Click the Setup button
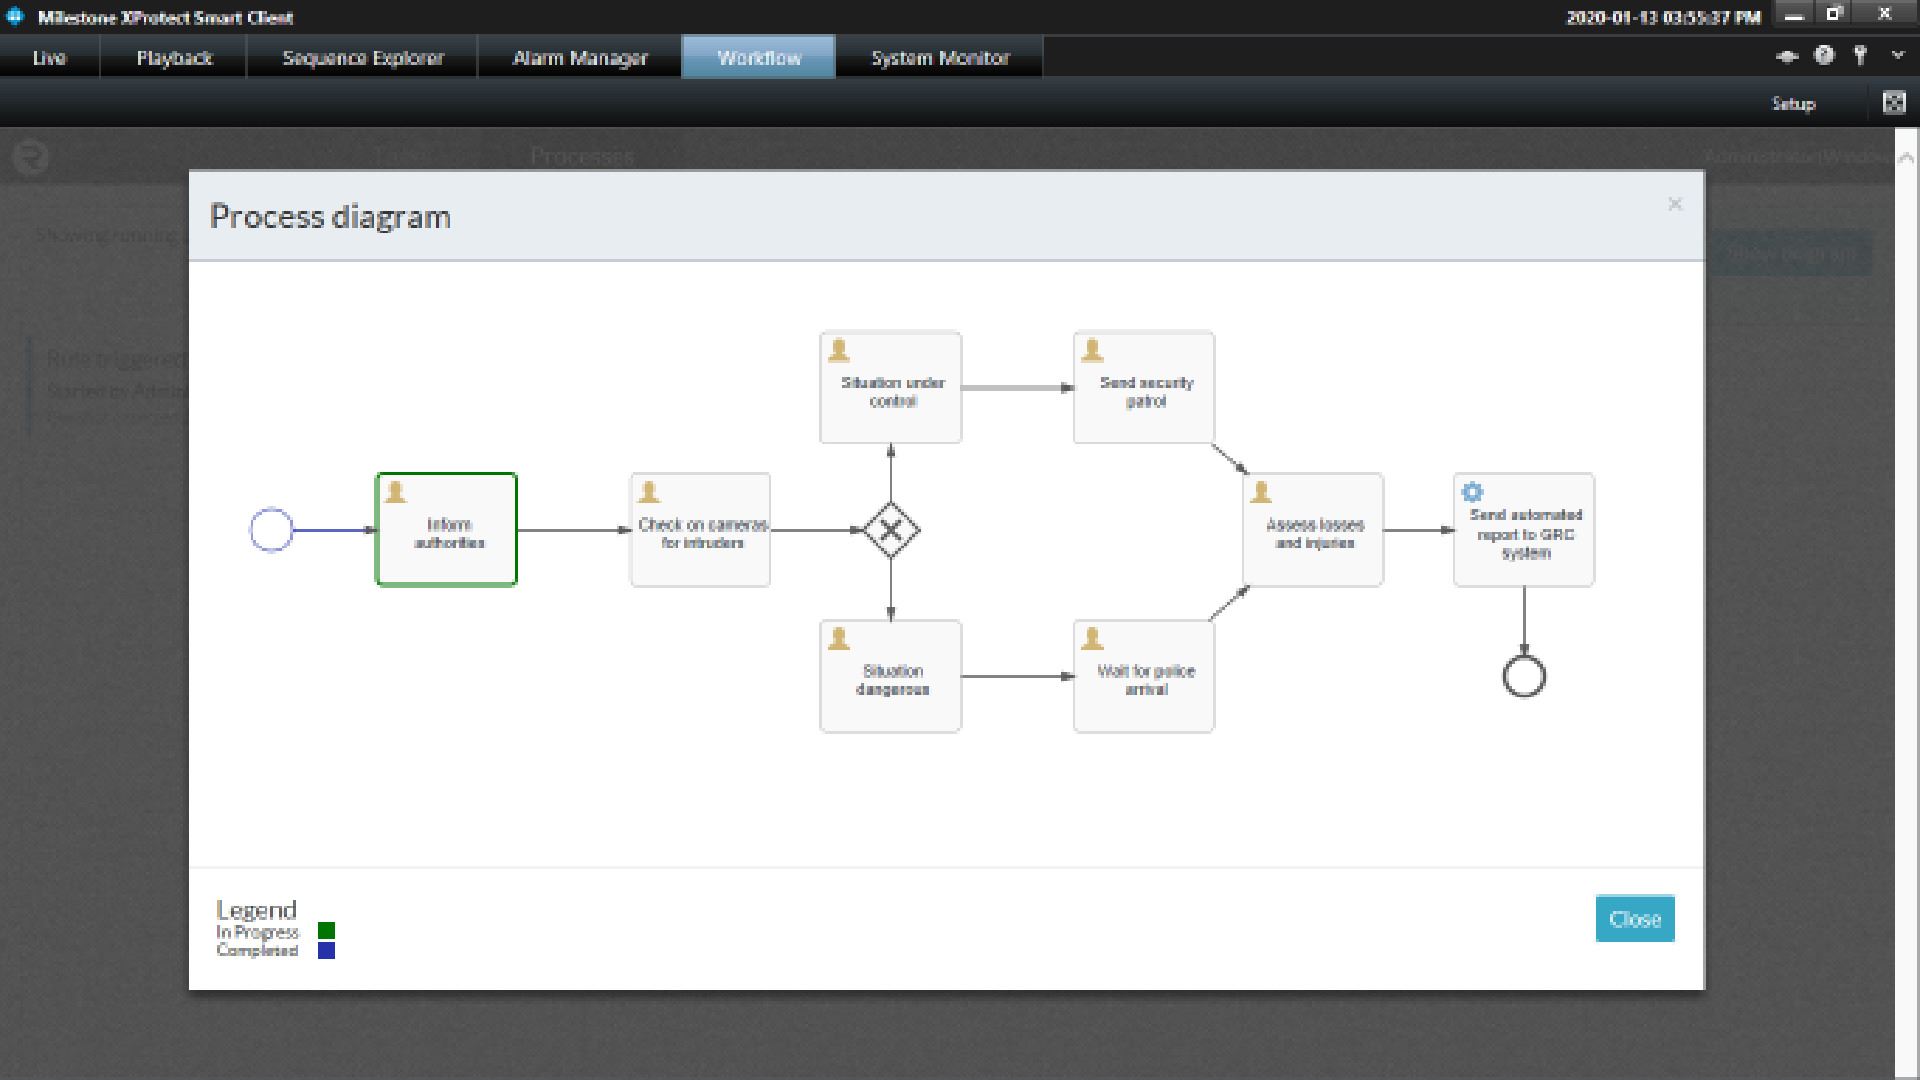The width and height of the screenshot is (1920, 1080). click(x=1793, y=104)
